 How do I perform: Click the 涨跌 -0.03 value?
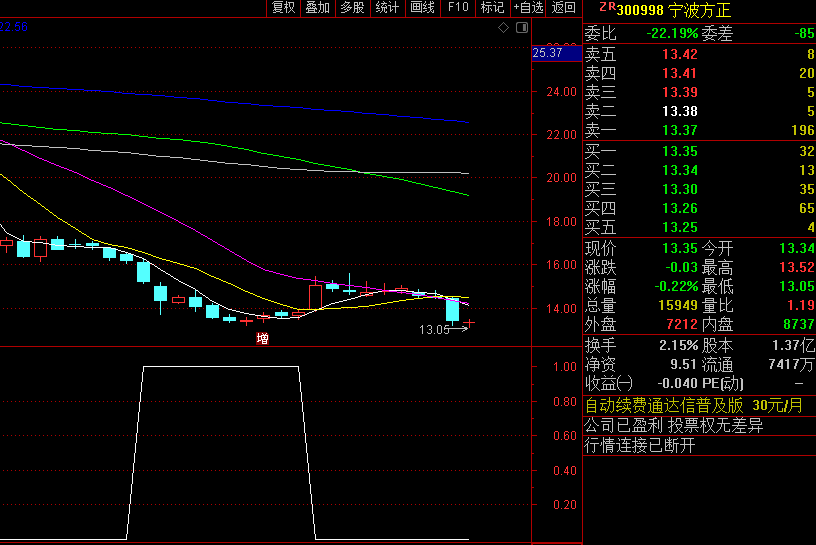681,268
